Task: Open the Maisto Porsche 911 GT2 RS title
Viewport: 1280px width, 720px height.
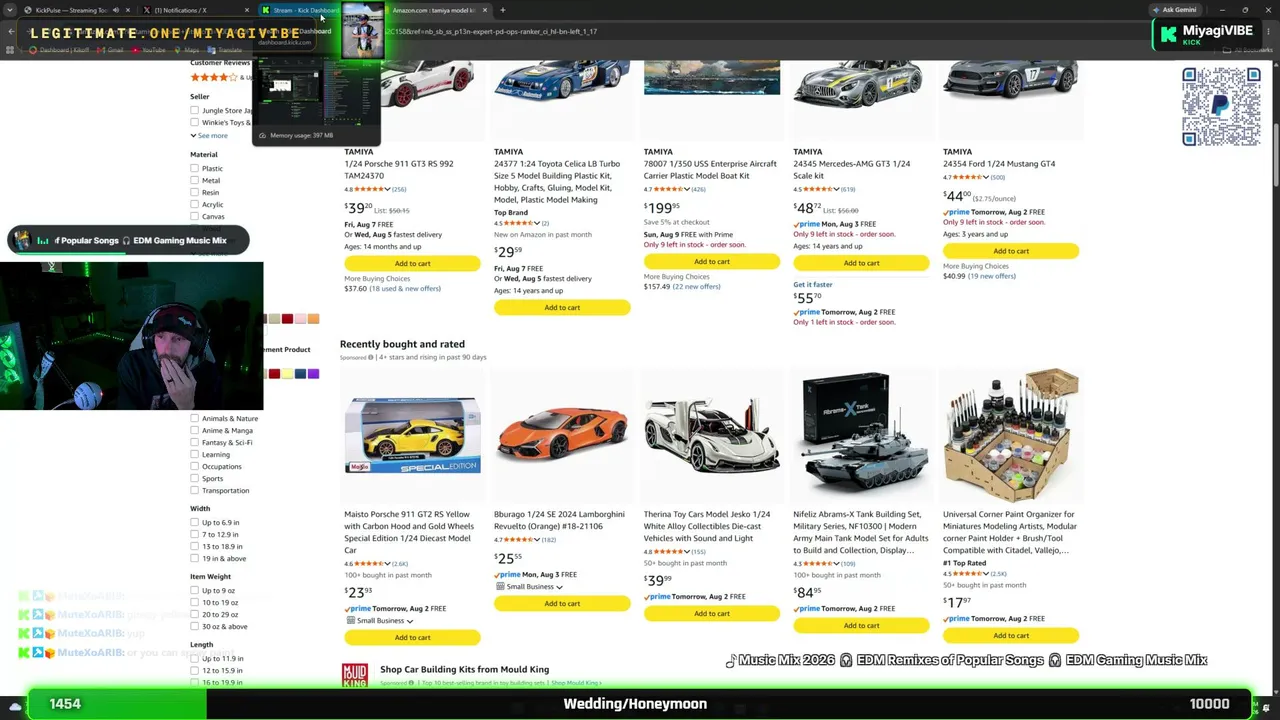Action: click(409, 532)
